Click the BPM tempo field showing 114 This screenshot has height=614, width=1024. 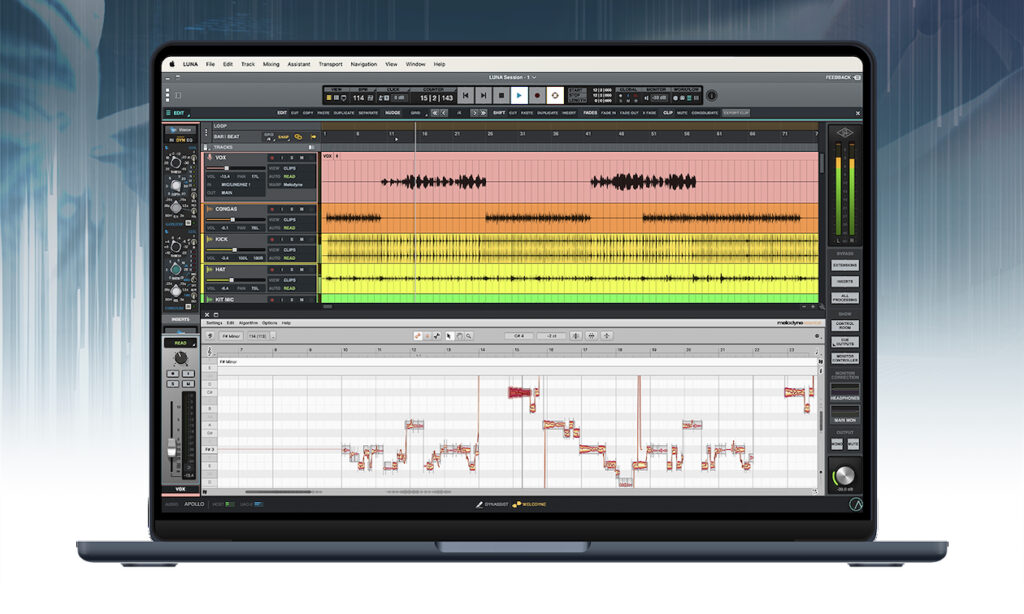[x=358, y=97]
